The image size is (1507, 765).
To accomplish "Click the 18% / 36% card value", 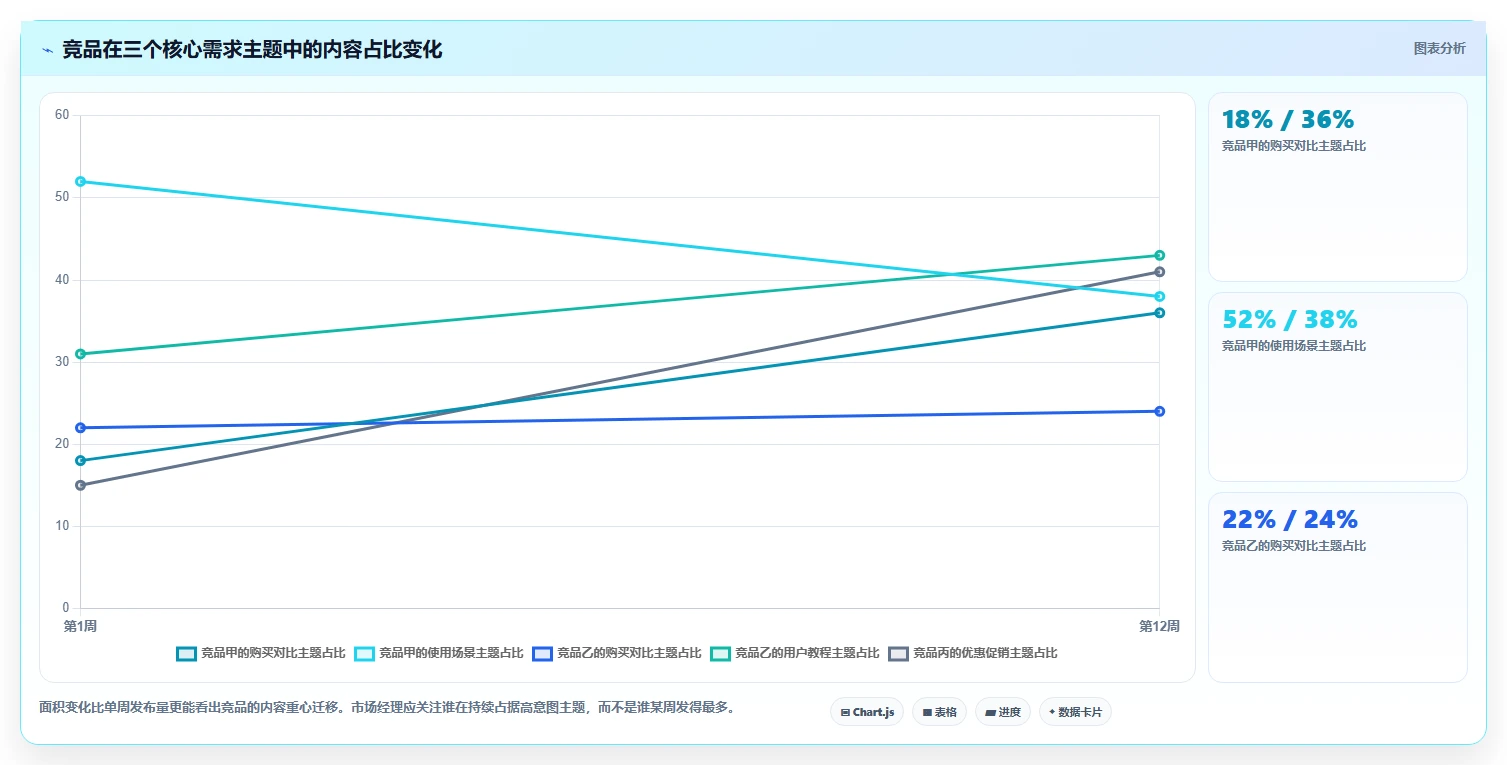I will point(1288,119).
